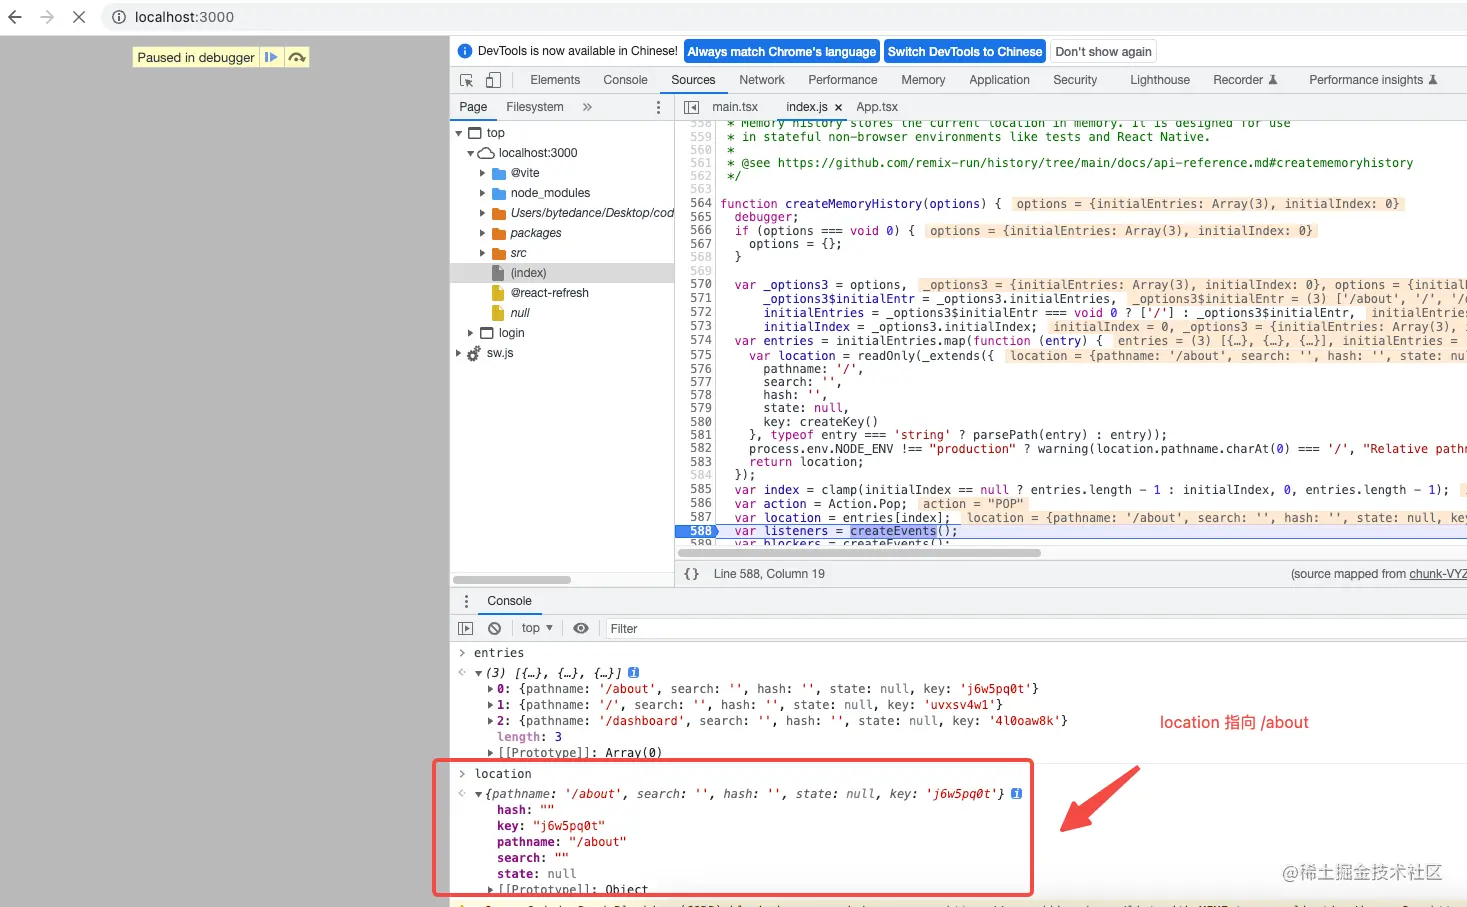The height and width of the screenshot is (907, 1467).
Task: Open the Security panel tab
Action: pyautogui.click(x=1075, y=80)
